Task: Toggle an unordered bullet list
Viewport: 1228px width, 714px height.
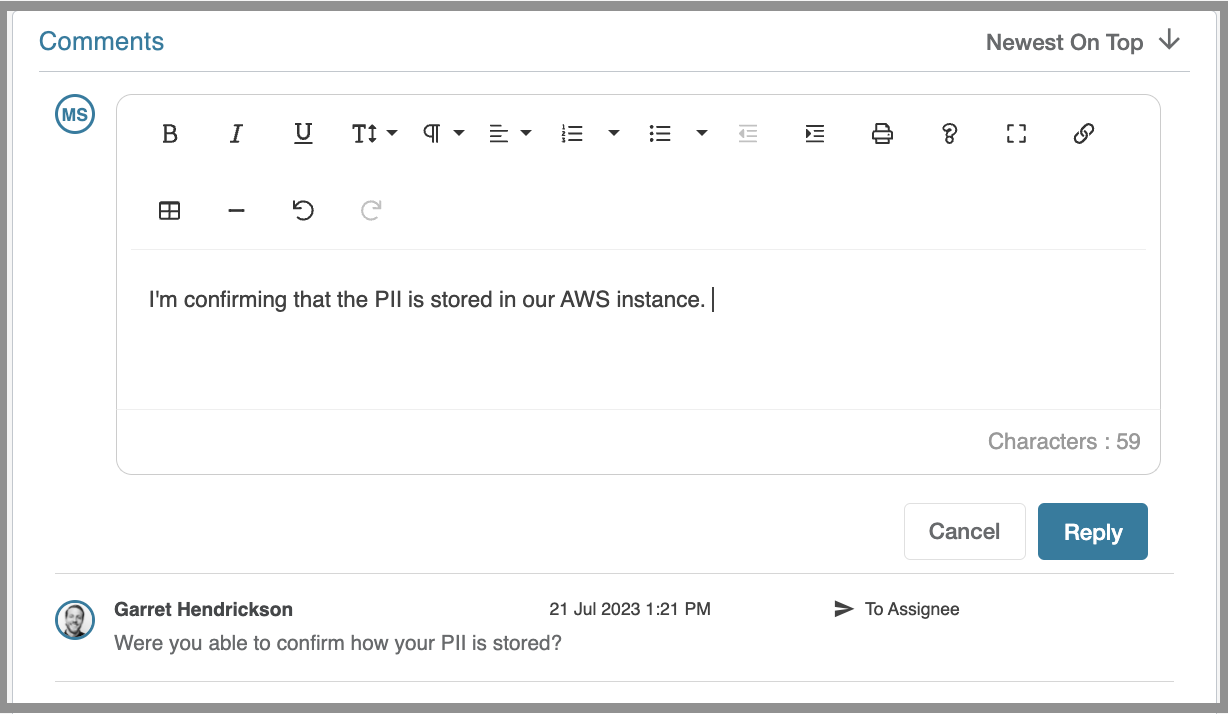Action: coord(660,133)
